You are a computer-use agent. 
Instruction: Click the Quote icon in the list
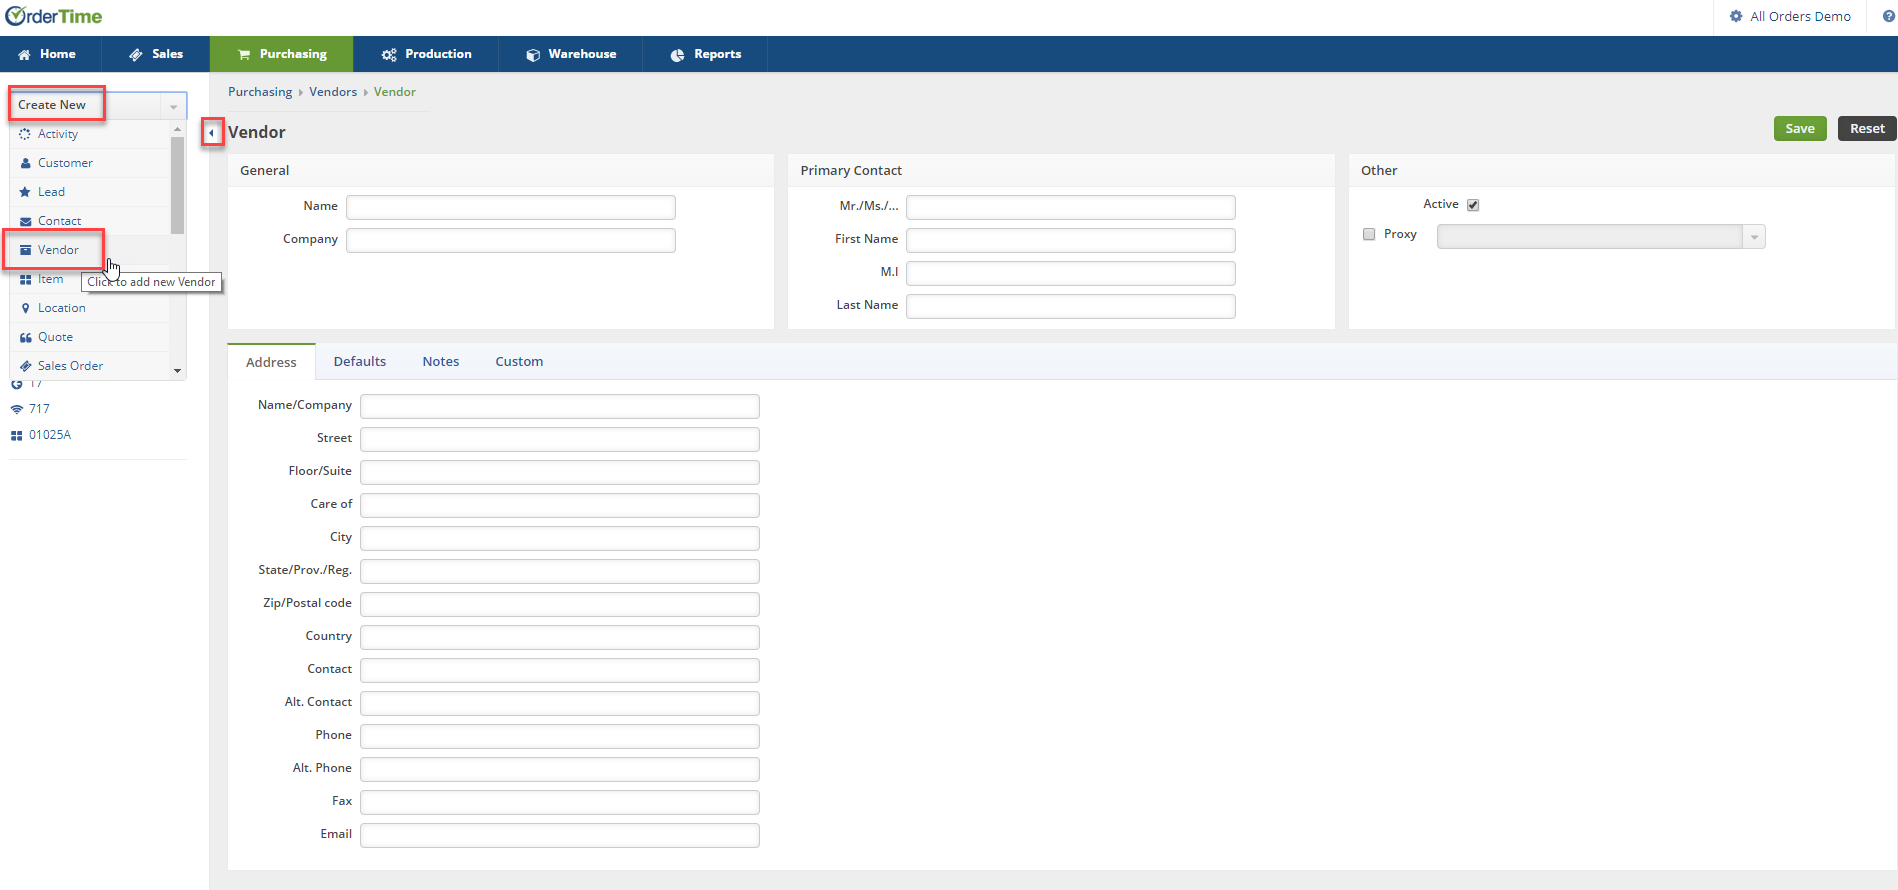tap(25, 337)
